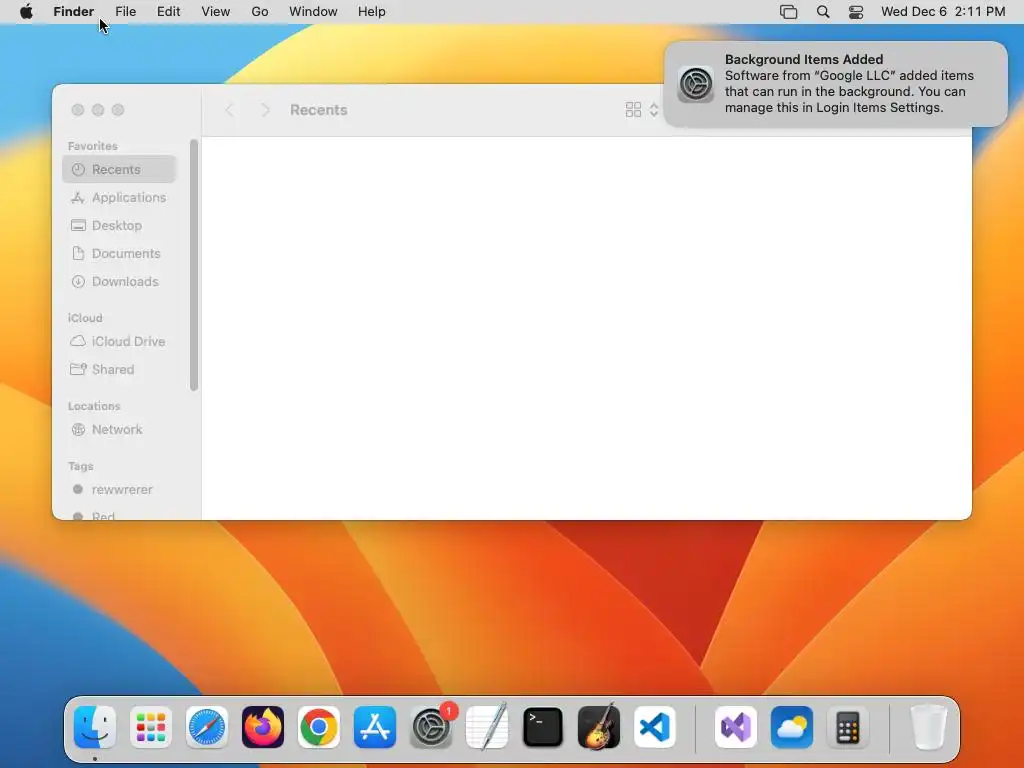Open the View menu
The height and width of the screenshot is (768, 1024).
216,12
